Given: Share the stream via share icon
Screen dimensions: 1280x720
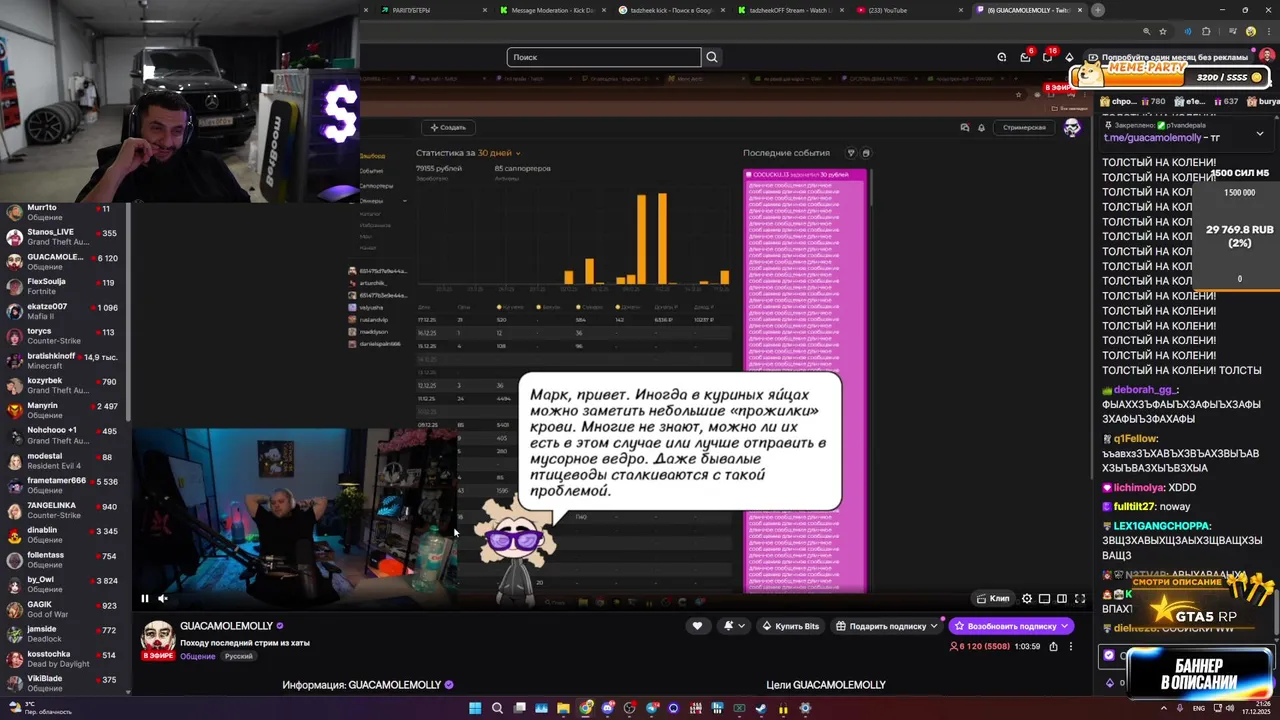Looking at the screenshot, I should point(1053,646).
